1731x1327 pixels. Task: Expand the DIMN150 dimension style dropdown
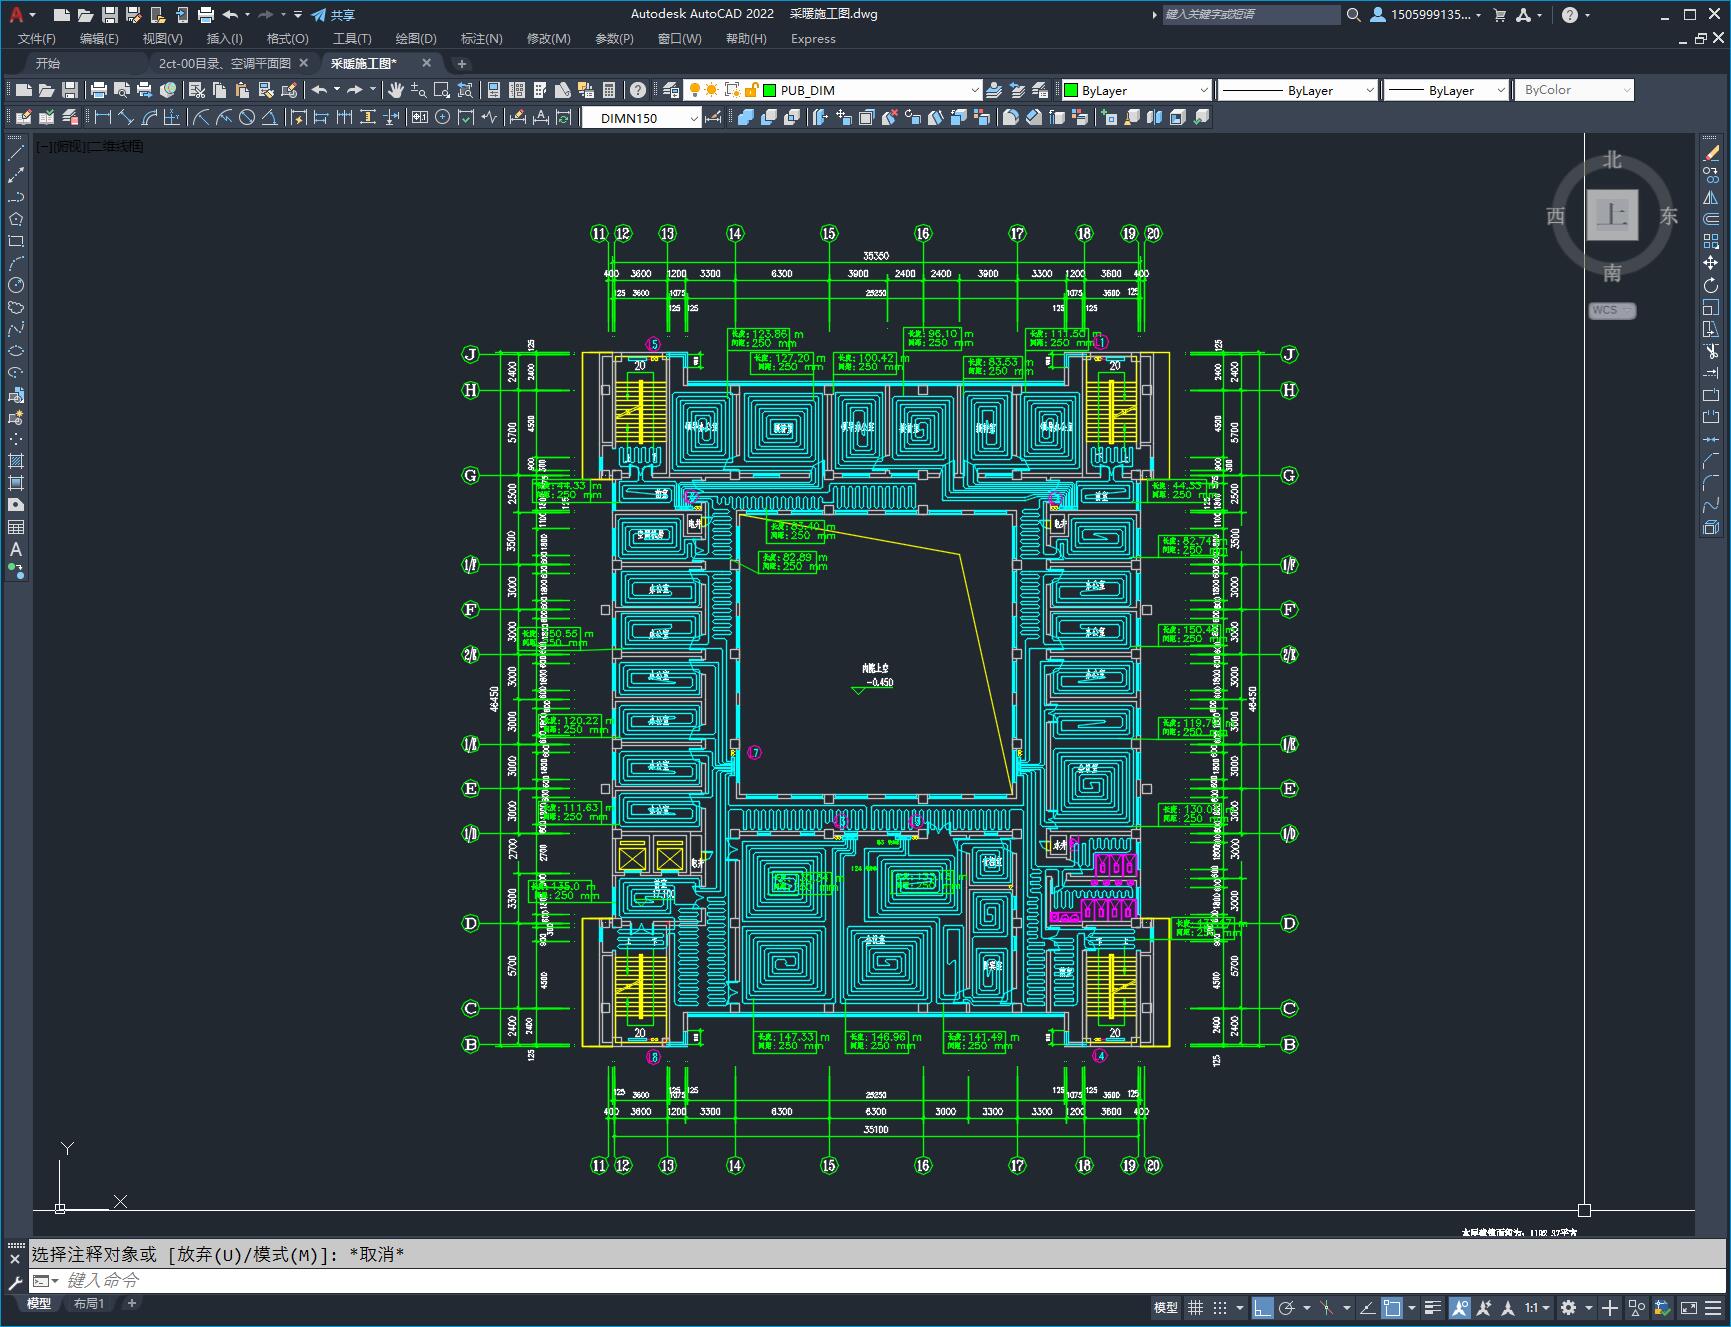693,118
